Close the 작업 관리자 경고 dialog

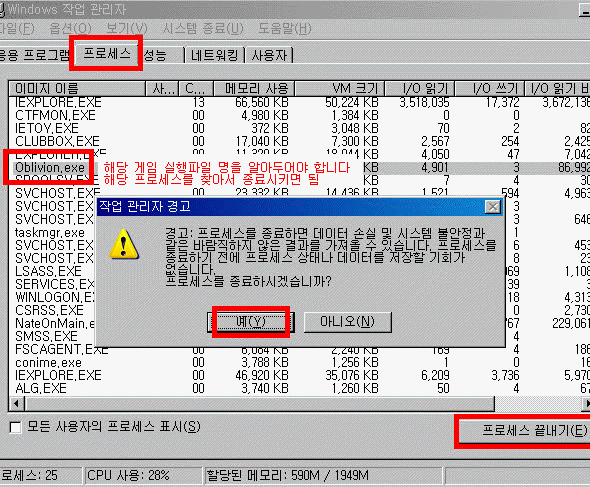point(493,207)
